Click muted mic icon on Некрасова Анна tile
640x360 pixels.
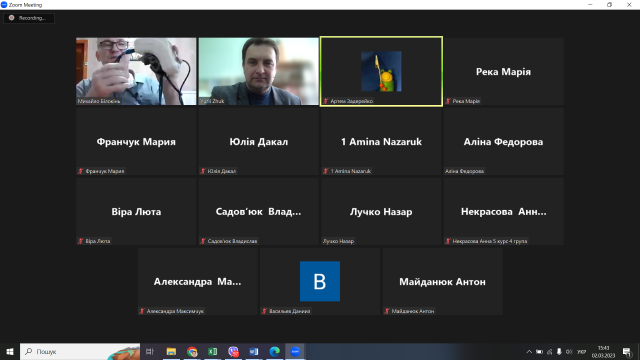(448, 241)
